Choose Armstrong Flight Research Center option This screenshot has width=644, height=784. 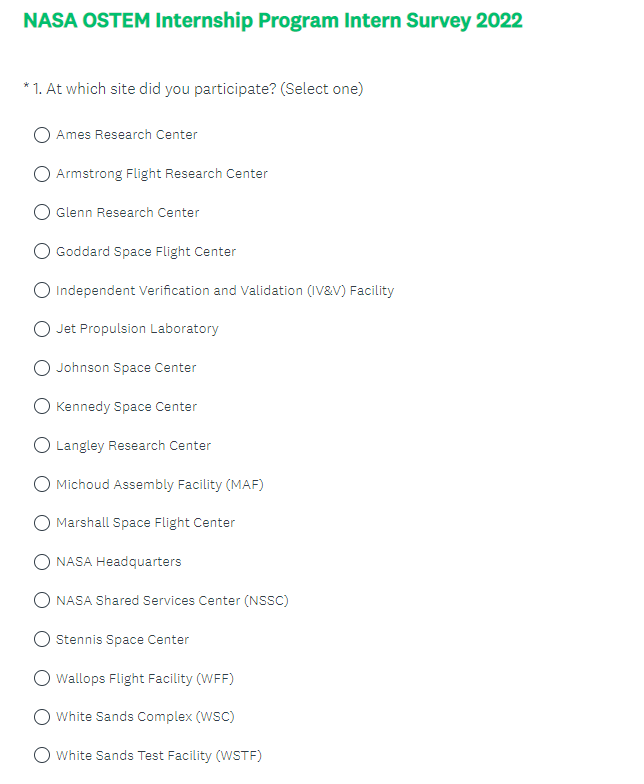point(42,174)
